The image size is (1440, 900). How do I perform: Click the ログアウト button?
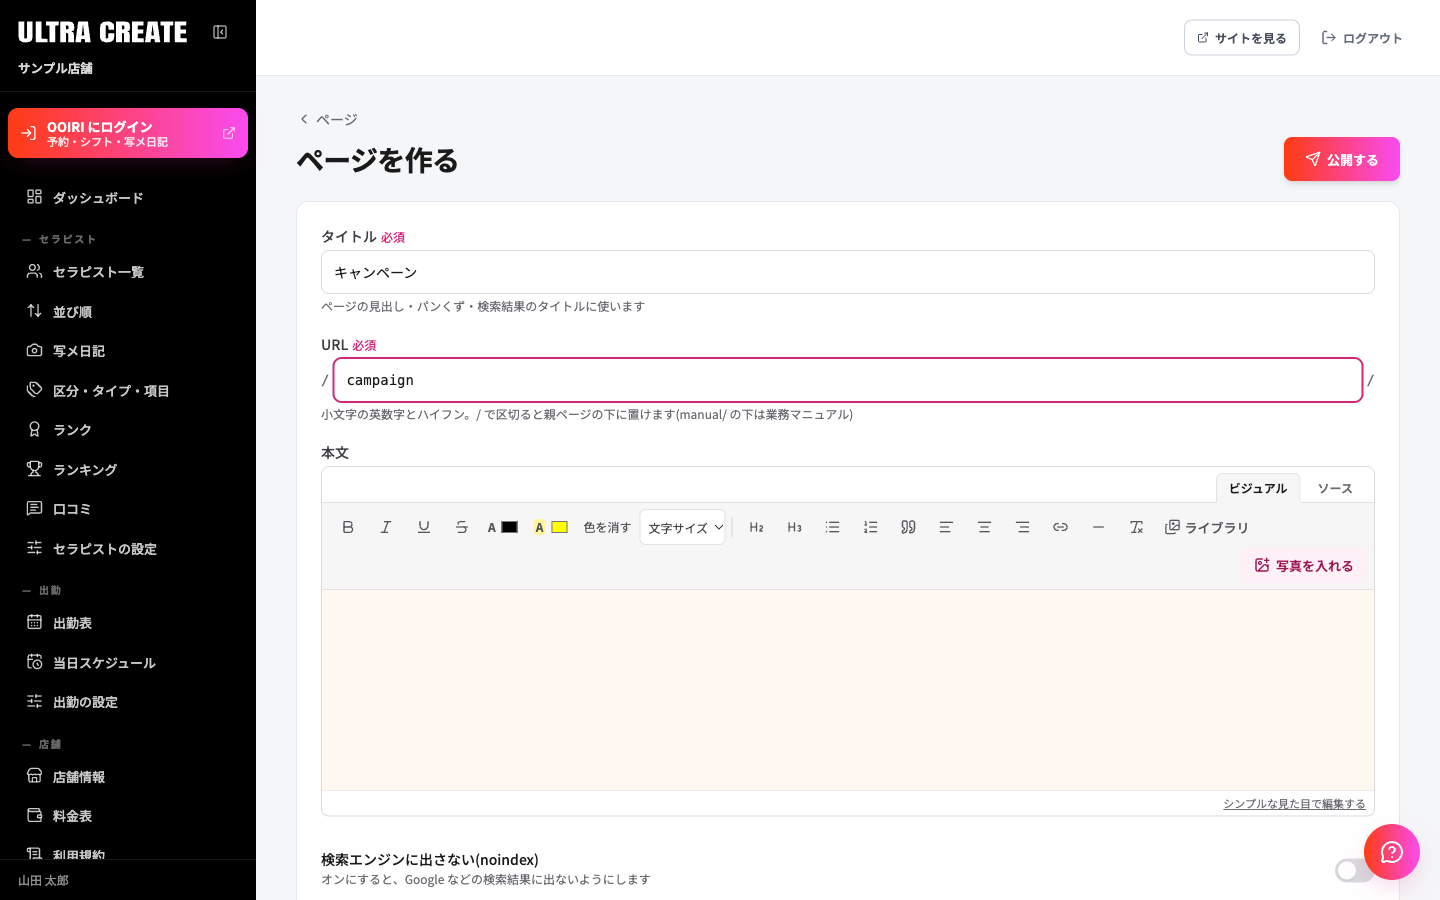coord(1362,38)
